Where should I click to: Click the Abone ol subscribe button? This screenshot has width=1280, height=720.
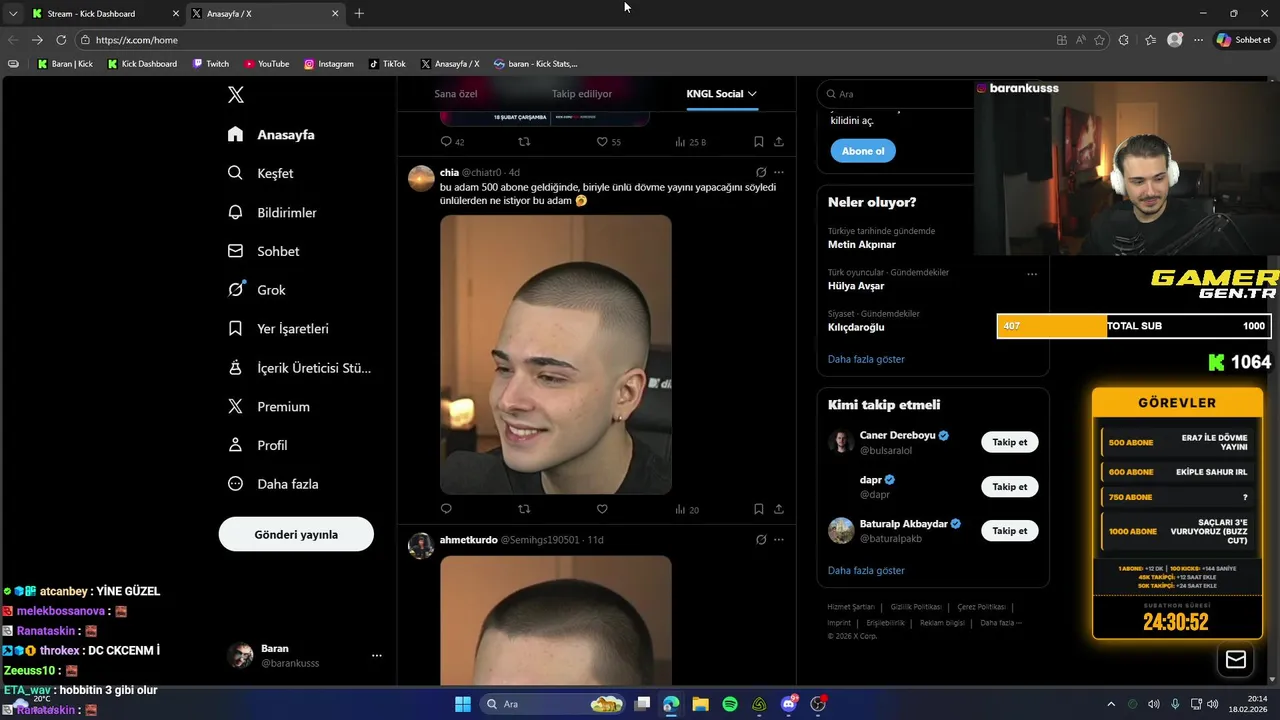coord(863,151)
